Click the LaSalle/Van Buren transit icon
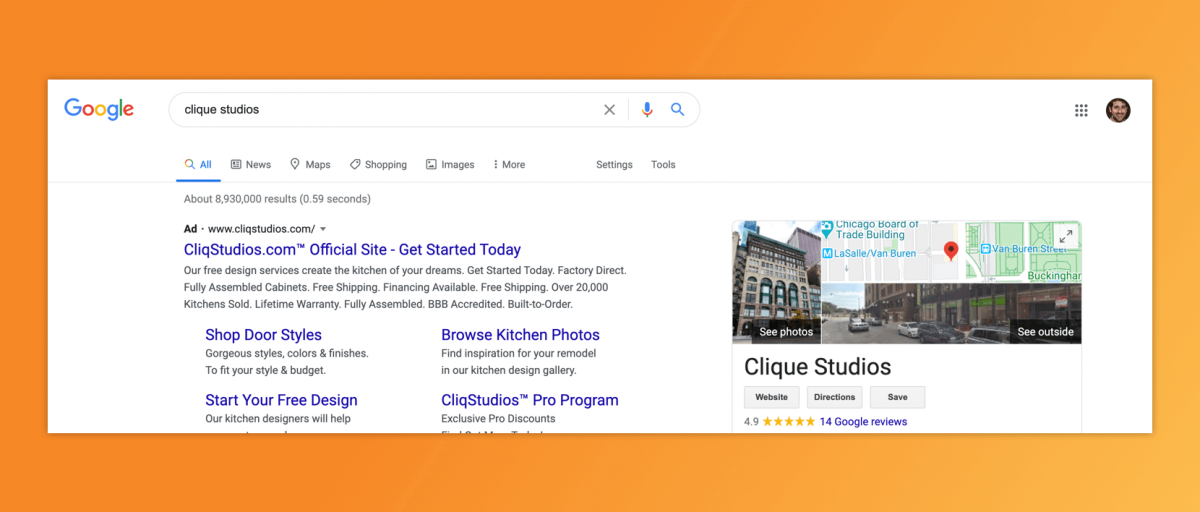 828,254
